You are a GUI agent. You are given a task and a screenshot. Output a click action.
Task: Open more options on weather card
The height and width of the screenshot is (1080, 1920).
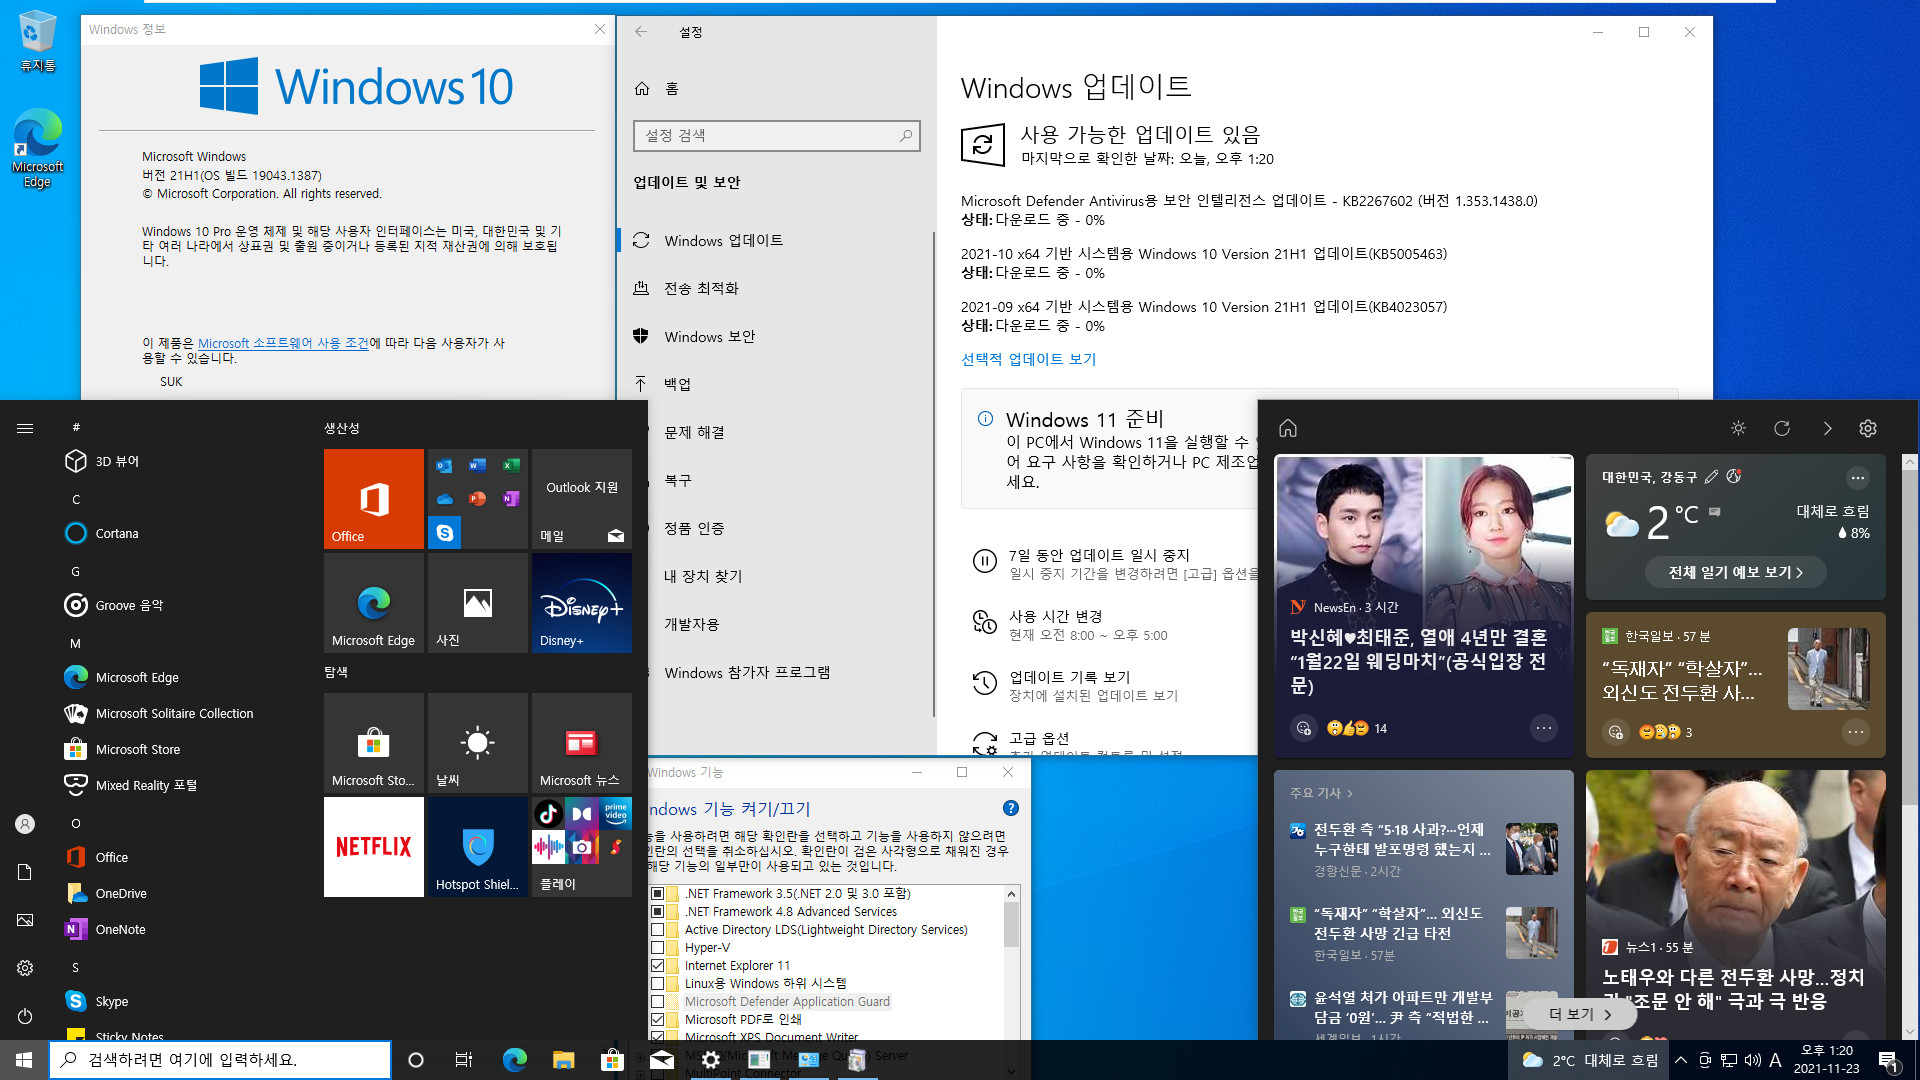tap(1857, 477)
